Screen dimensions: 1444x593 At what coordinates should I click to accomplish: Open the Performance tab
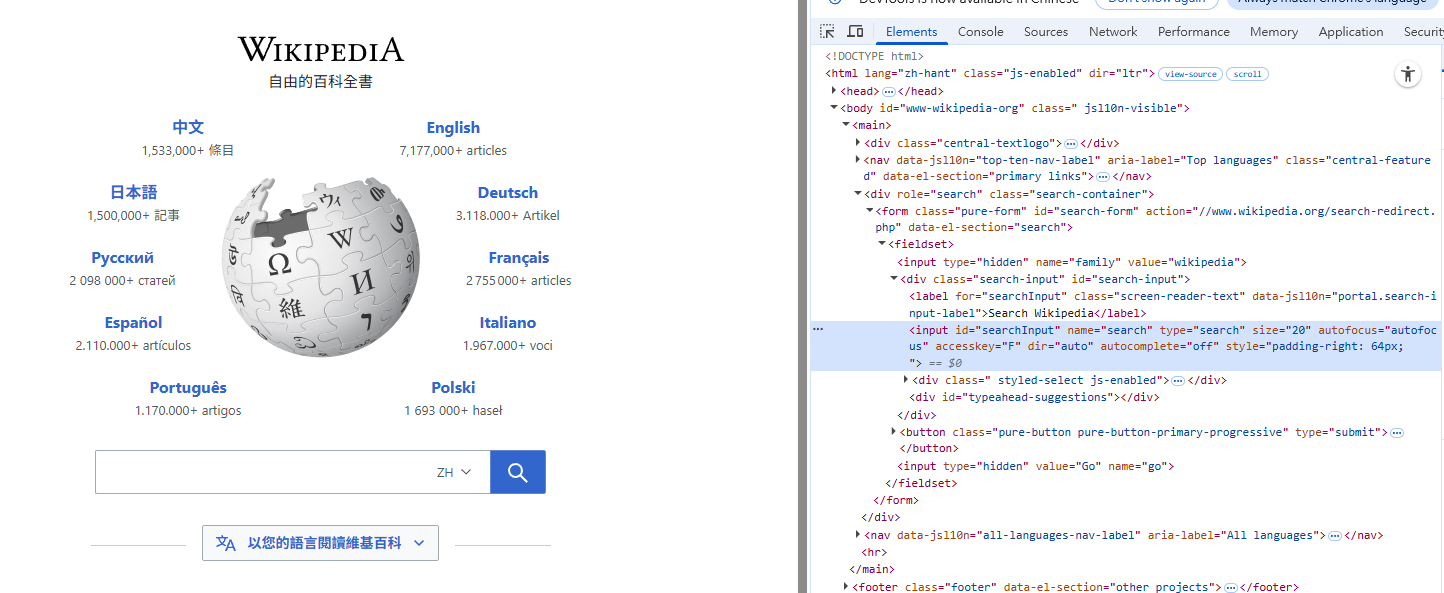[x=1194, y=32]
